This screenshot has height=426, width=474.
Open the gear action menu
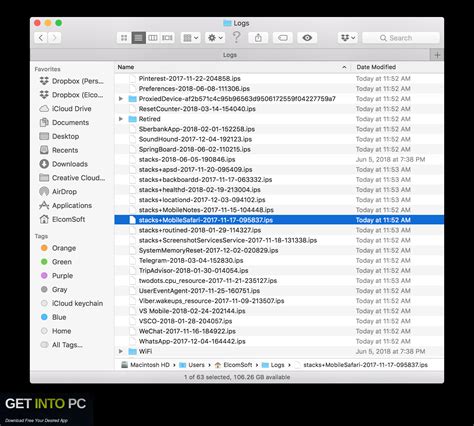215,38
